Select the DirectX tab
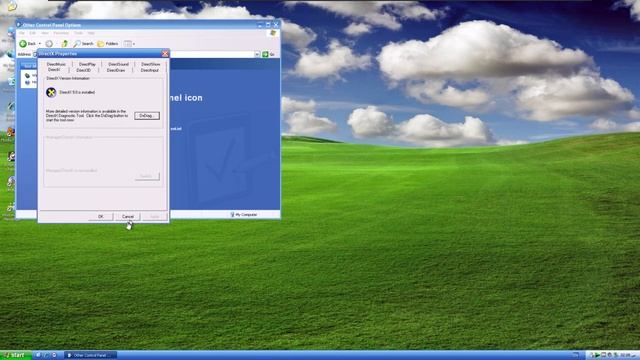Screen dimensions: 640x360 coord(54,70)
